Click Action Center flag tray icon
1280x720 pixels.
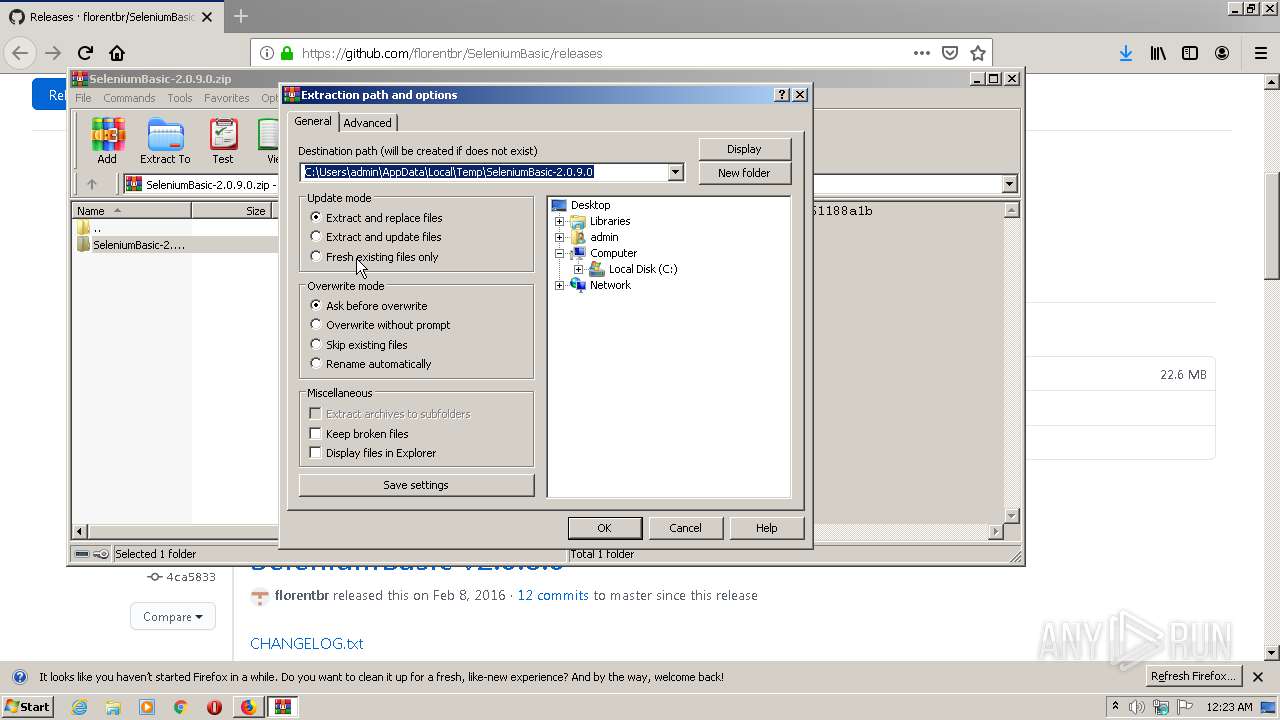pos(1185,707)
